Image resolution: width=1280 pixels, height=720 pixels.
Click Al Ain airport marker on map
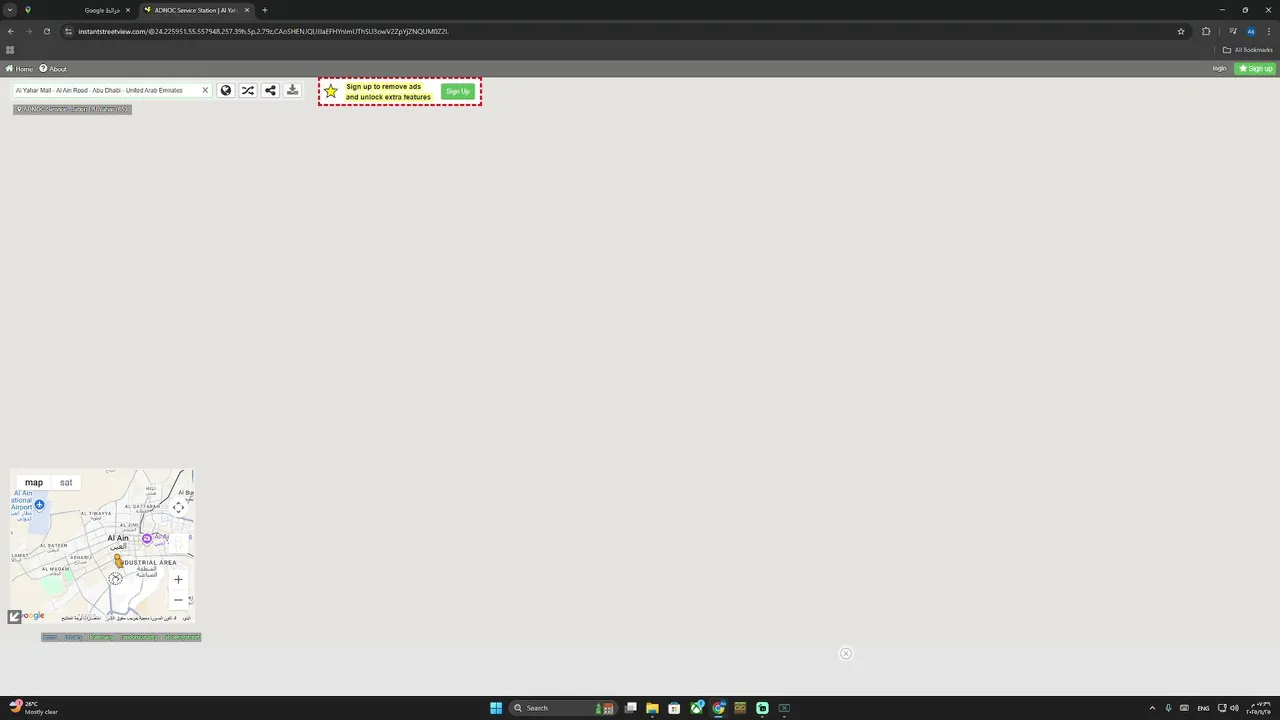[x=39, y=505]
